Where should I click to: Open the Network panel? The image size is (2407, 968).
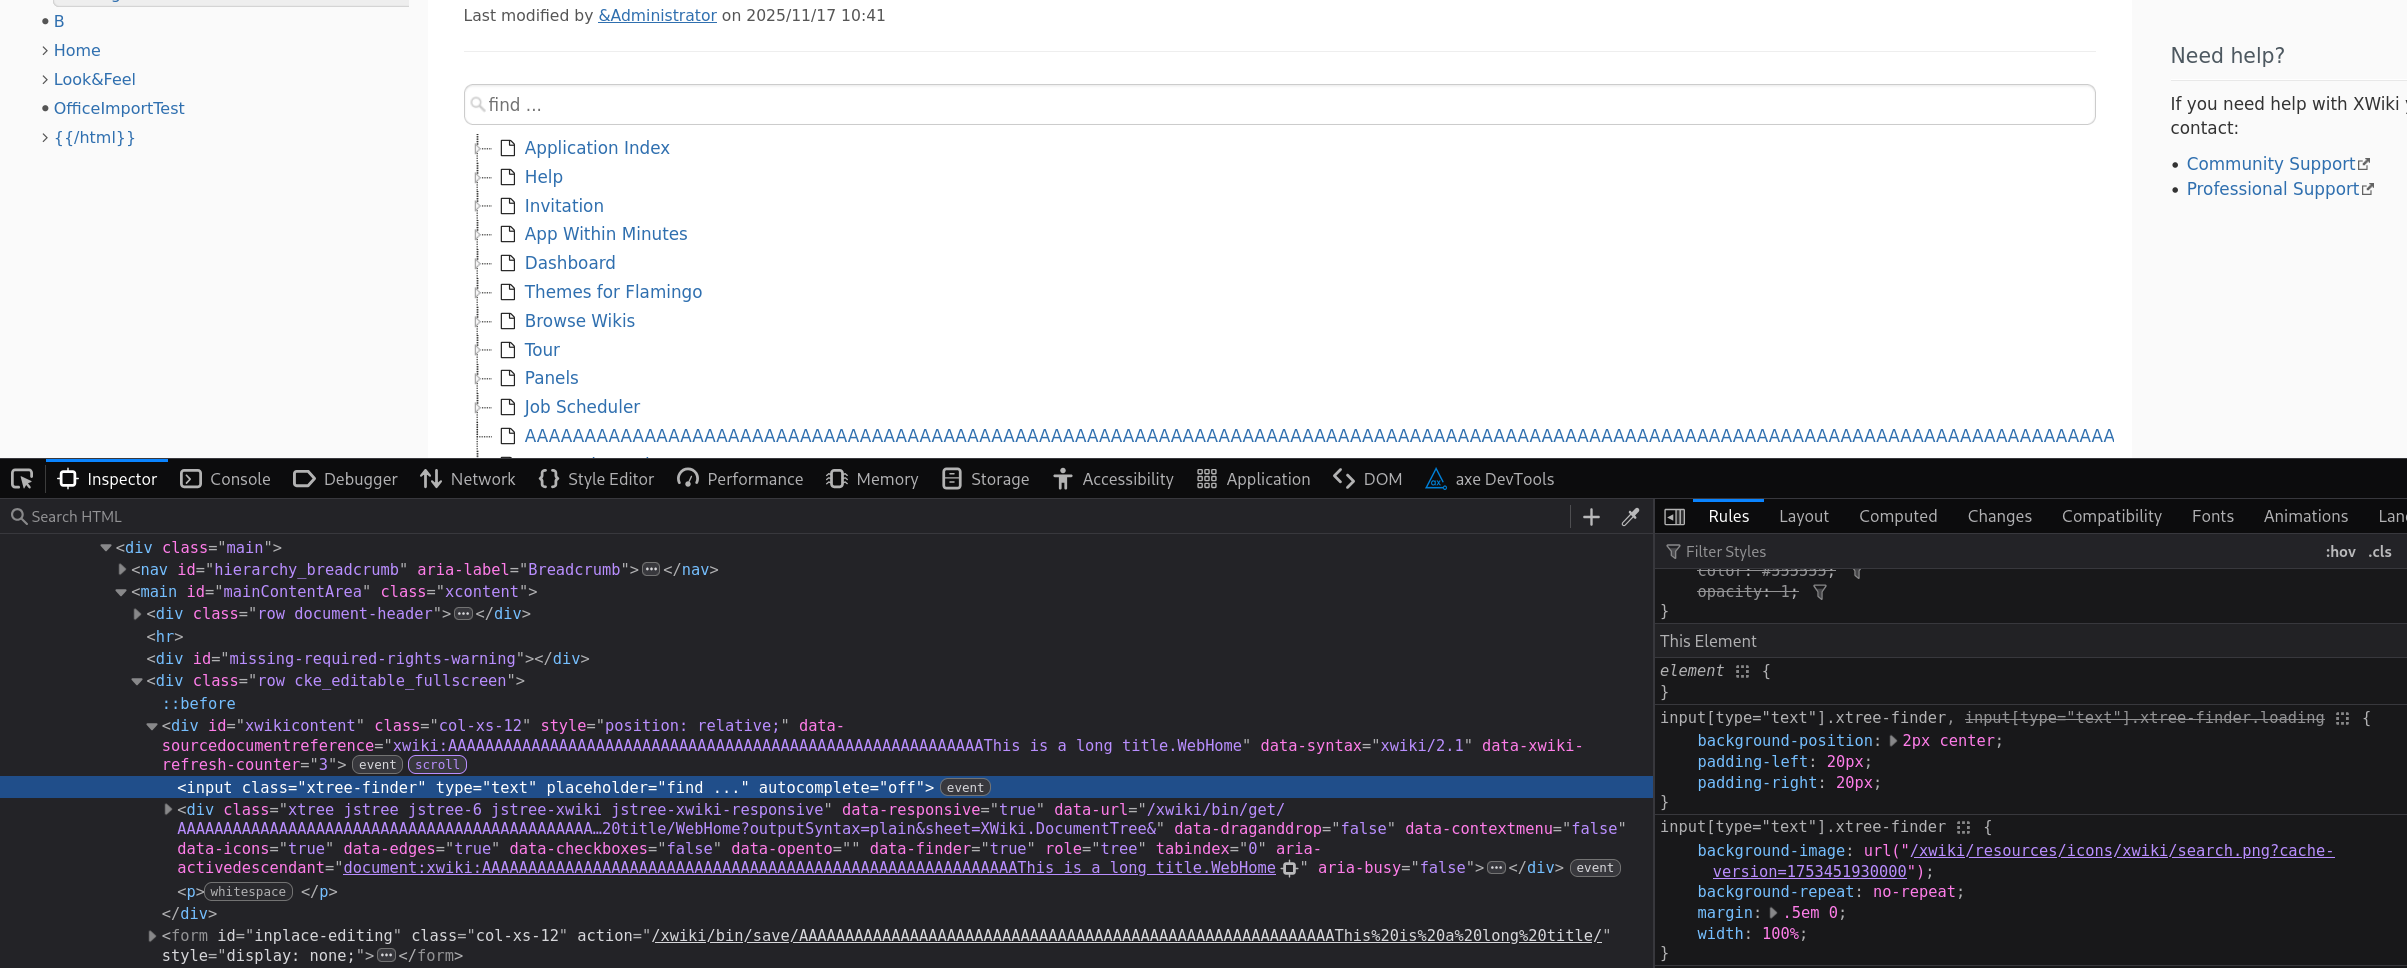(468, 479)
